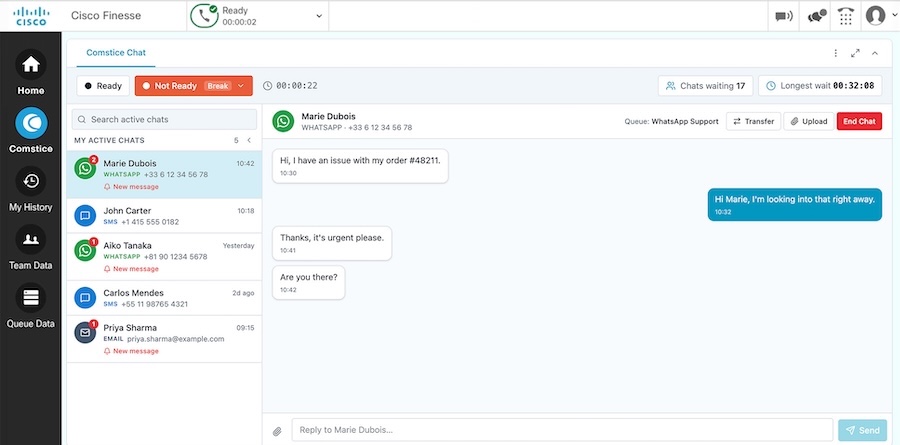The height and width of the screenshot is (445, 900).
Task: Focus the Search active chats field
Action: [164, 119]
